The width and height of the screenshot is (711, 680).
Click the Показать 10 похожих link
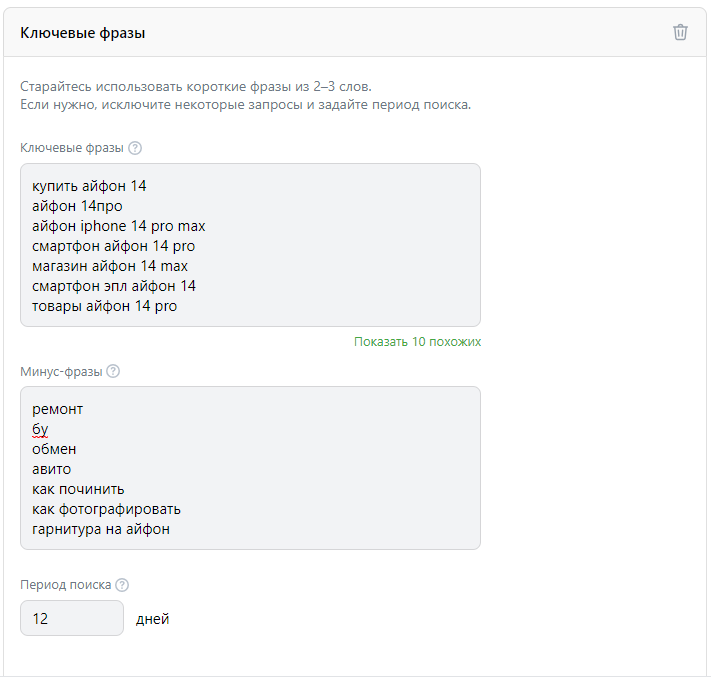tap(417, 342)
